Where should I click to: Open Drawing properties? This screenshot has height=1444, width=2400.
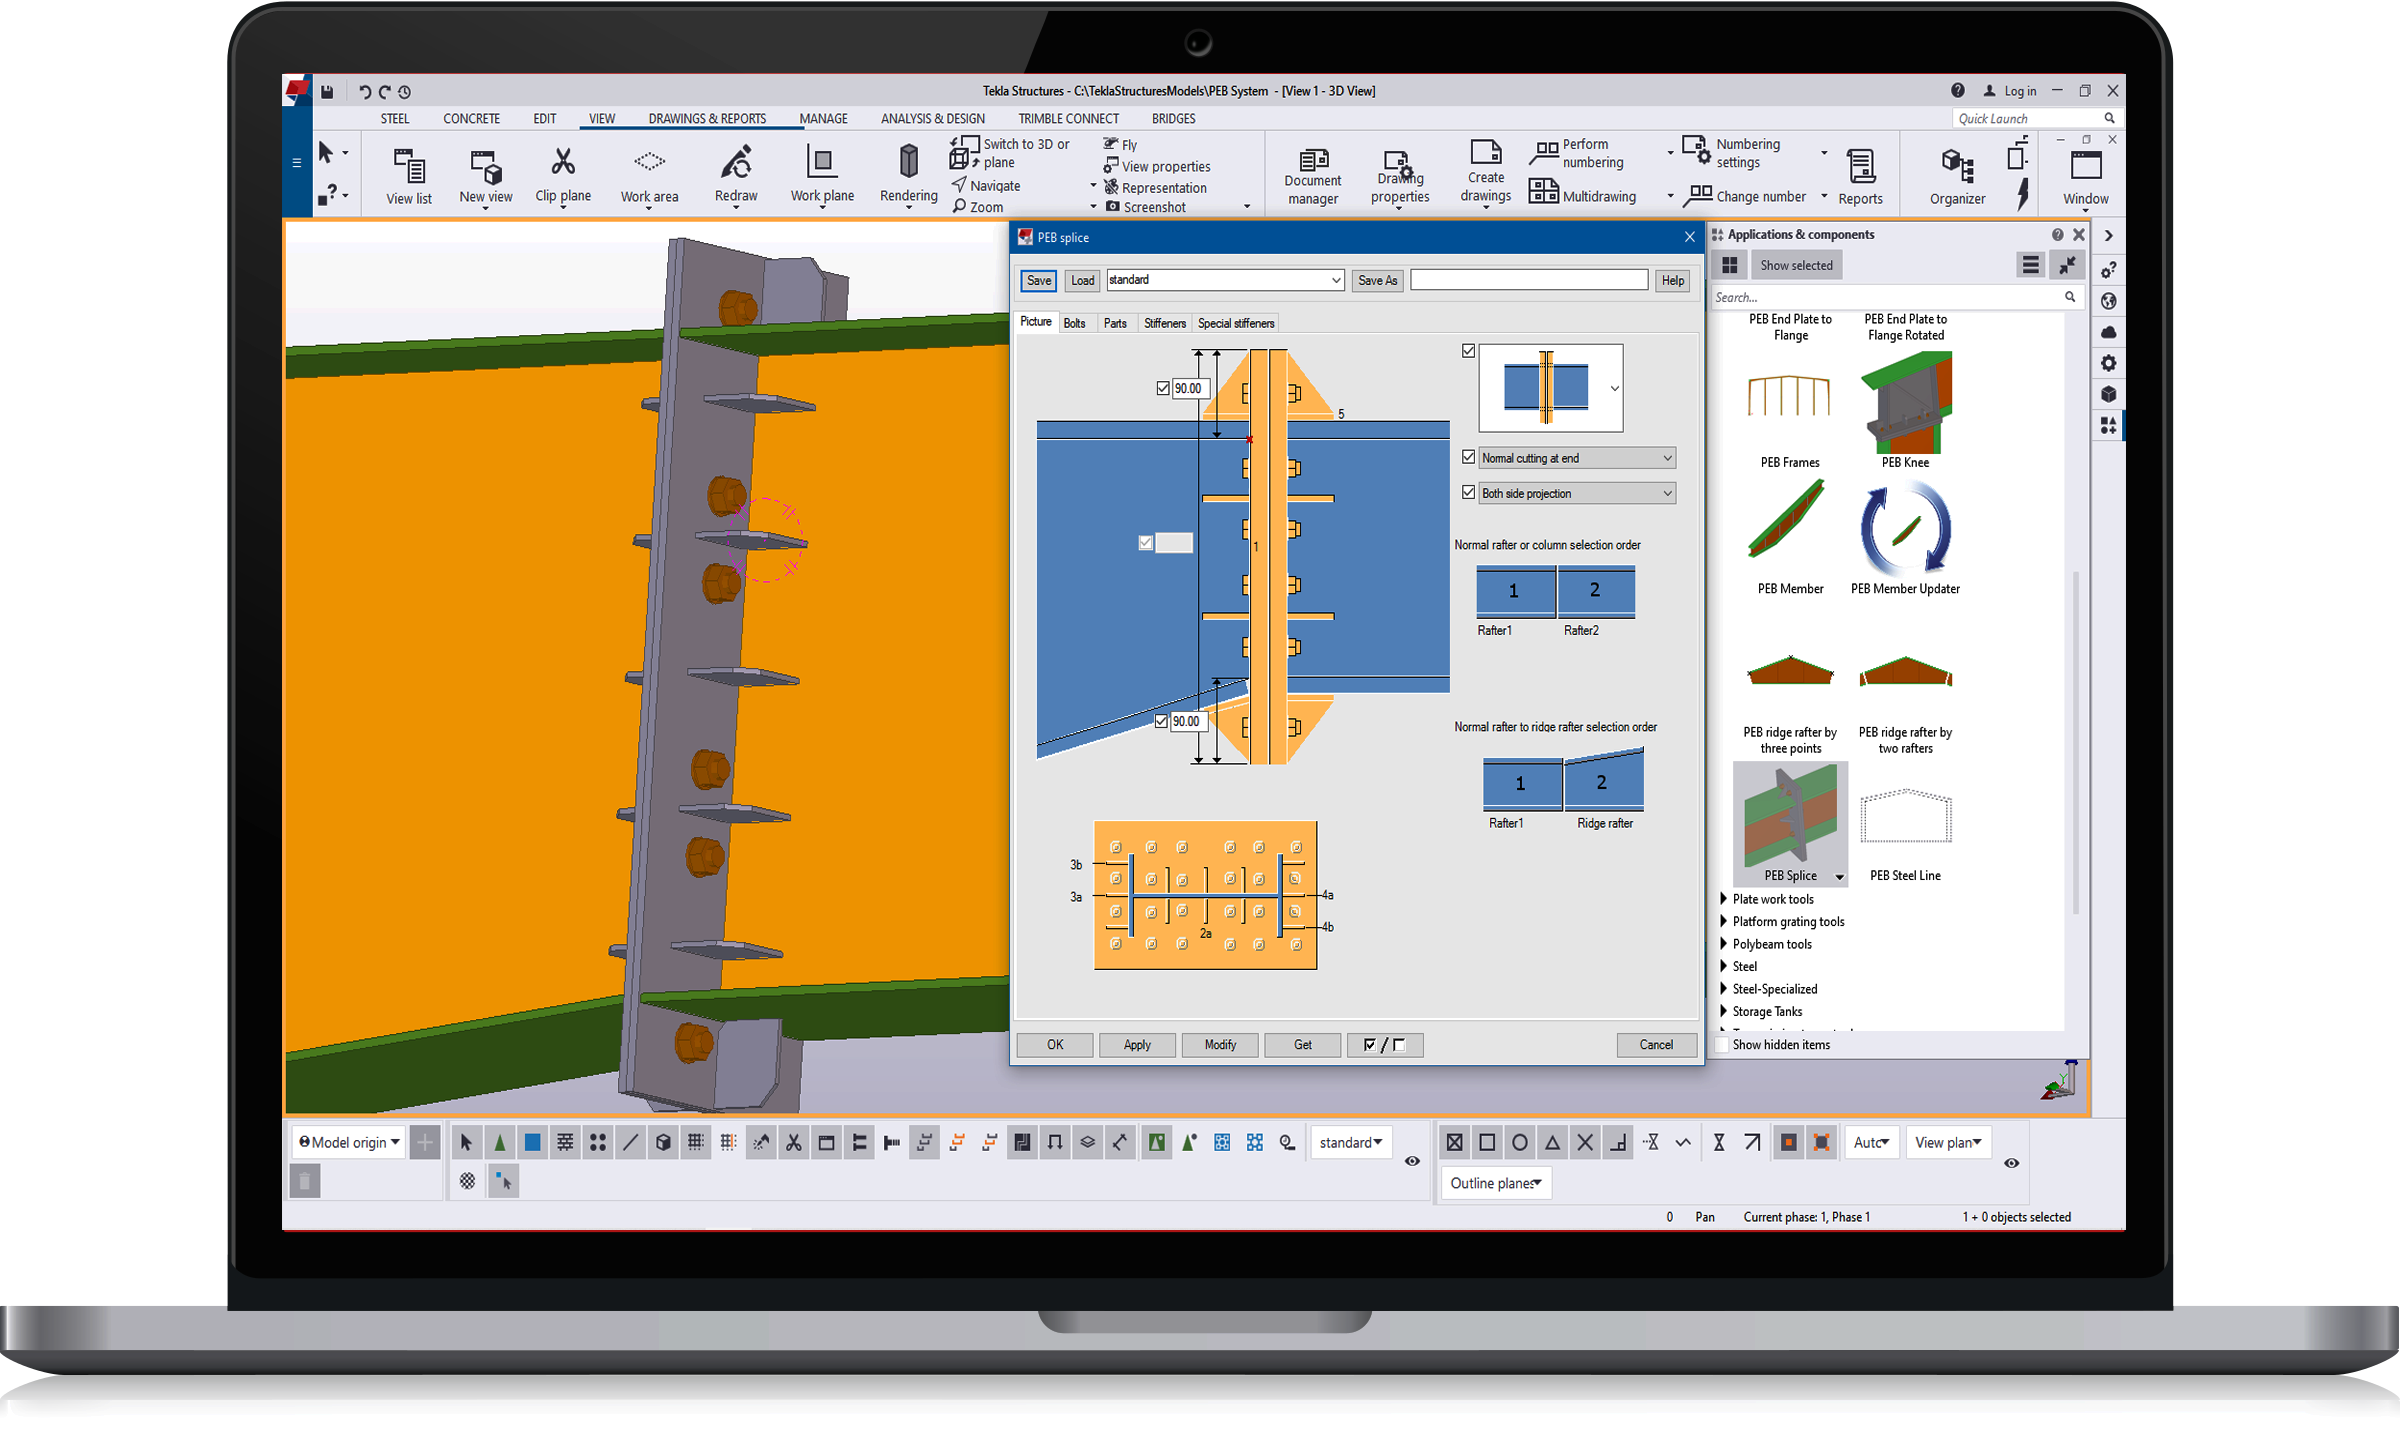coord(1400,178)
